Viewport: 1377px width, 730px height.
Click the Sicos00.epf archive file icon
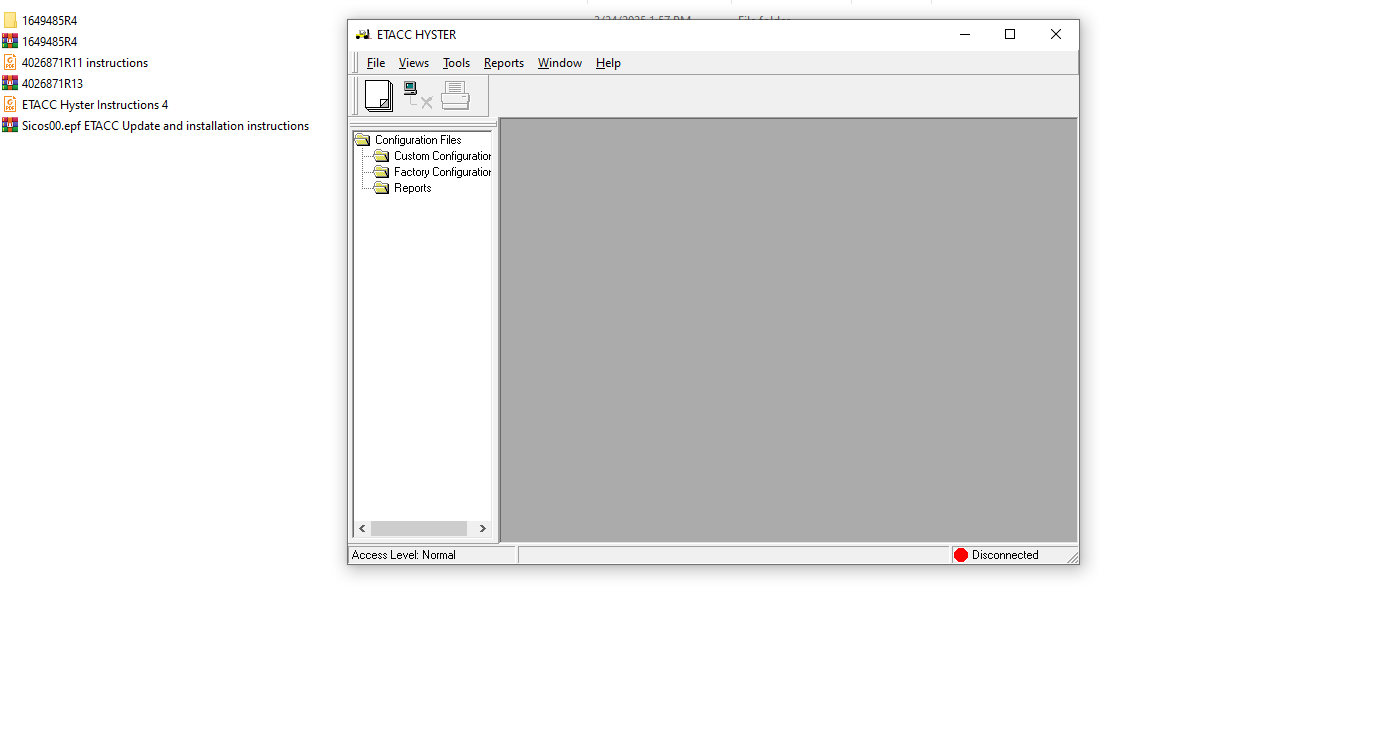coord(10,125)
